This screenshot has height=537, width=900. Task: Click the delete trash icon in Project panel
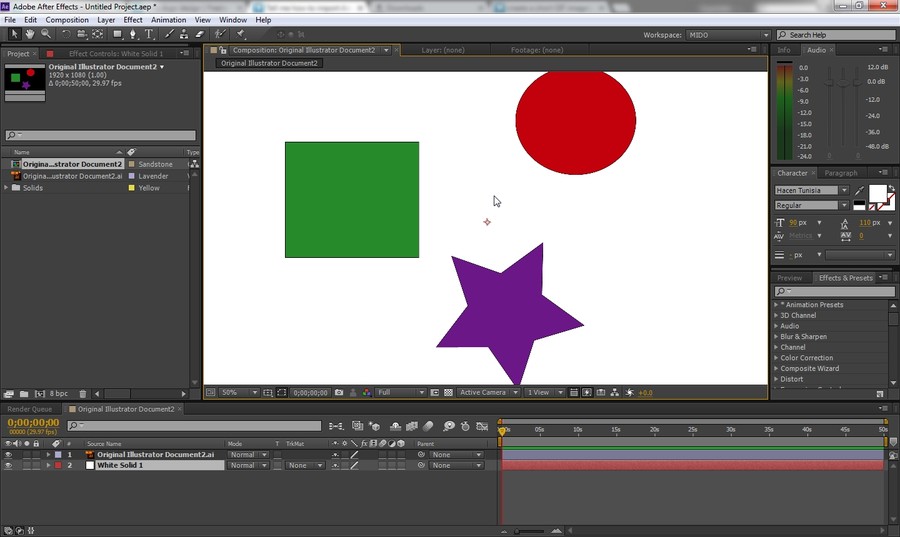[83, 394]
